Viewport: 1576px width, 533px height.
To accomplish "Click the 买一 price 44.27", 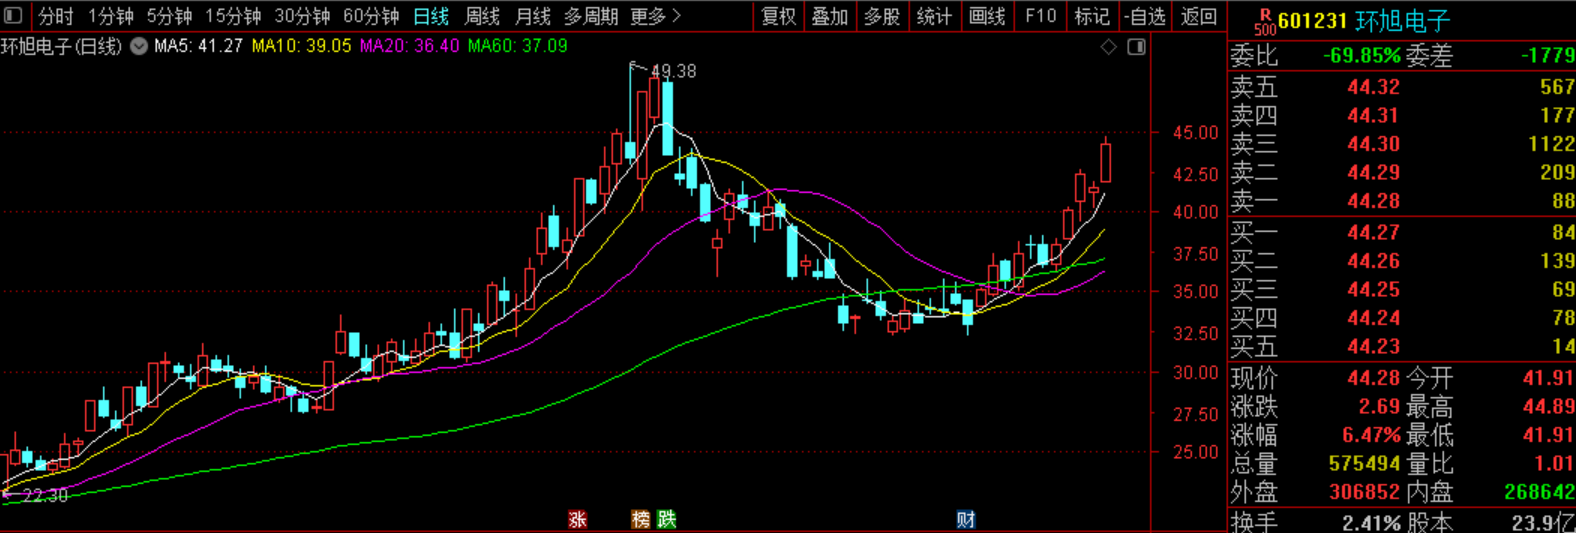I will [x=1373, y=232].
